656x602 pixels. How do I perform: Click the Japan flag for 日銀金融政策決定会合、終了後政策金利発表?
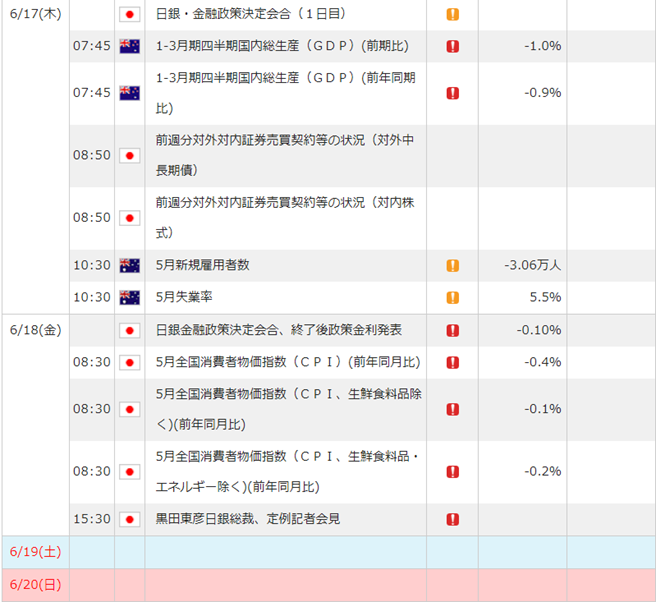[x=130, y=330]
